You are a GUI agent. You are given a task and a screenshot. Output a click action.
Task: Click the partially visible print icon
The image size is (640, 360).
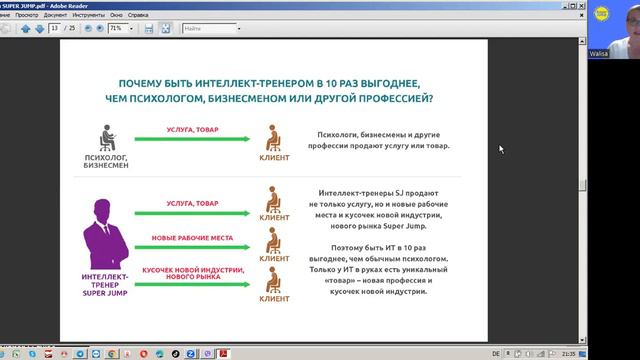(x=5, y=29)
